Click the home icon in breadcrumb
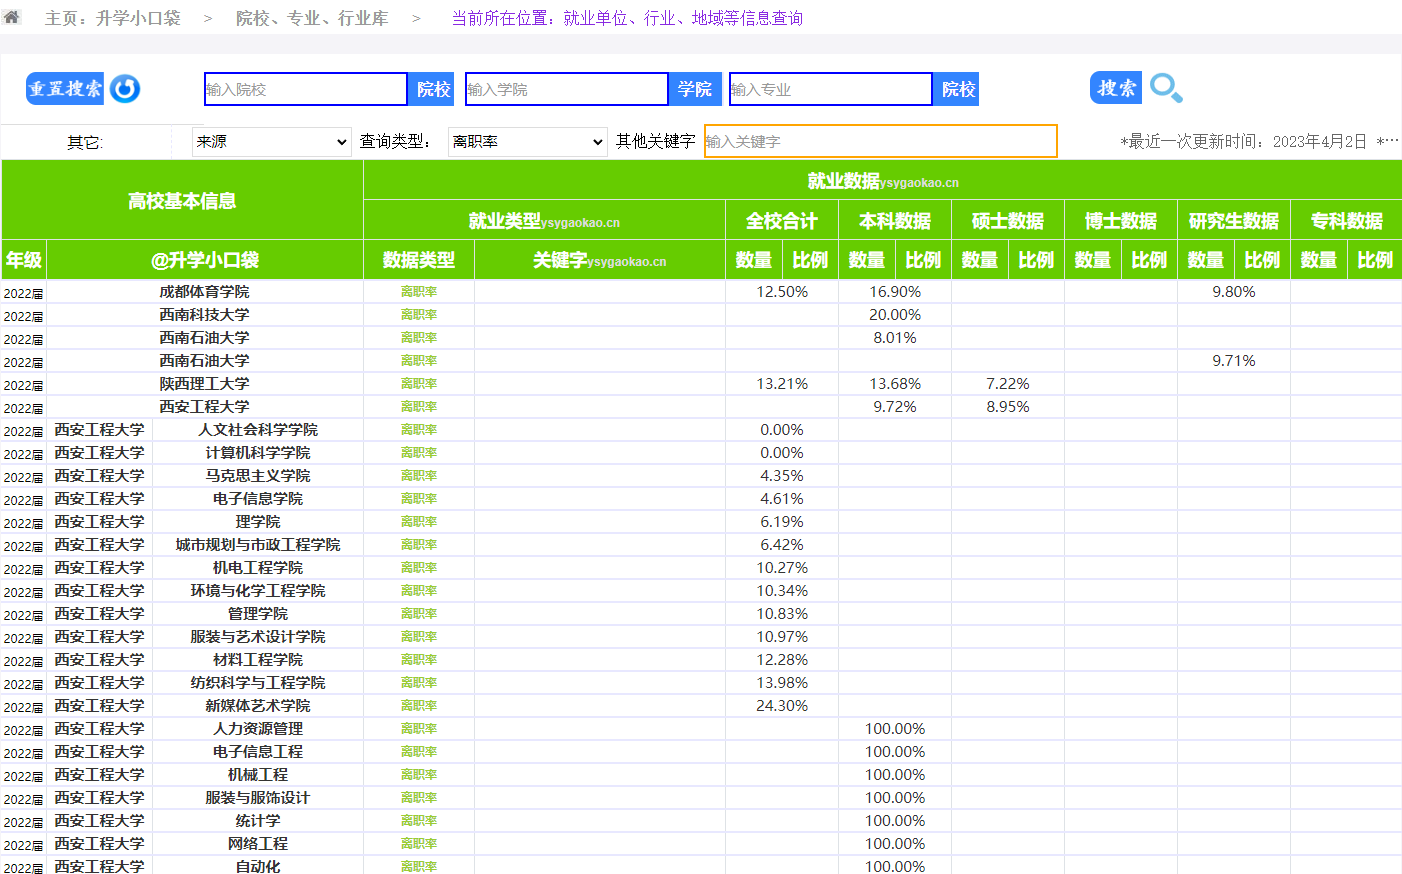The height and width of the screenshot is (874, 1402). (12, 17)
